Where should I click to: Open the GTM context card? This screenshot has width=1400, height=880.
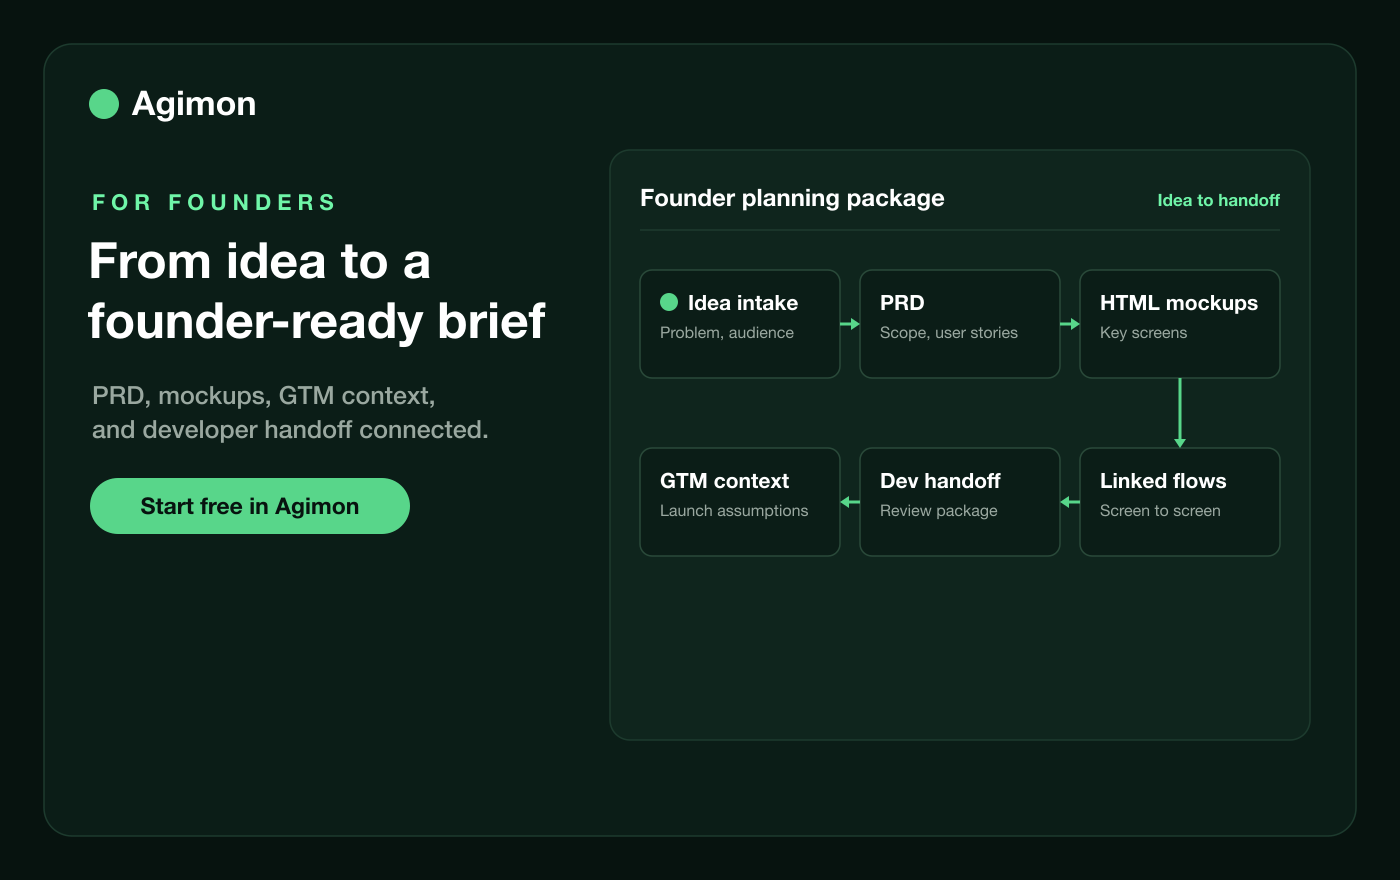740,502
